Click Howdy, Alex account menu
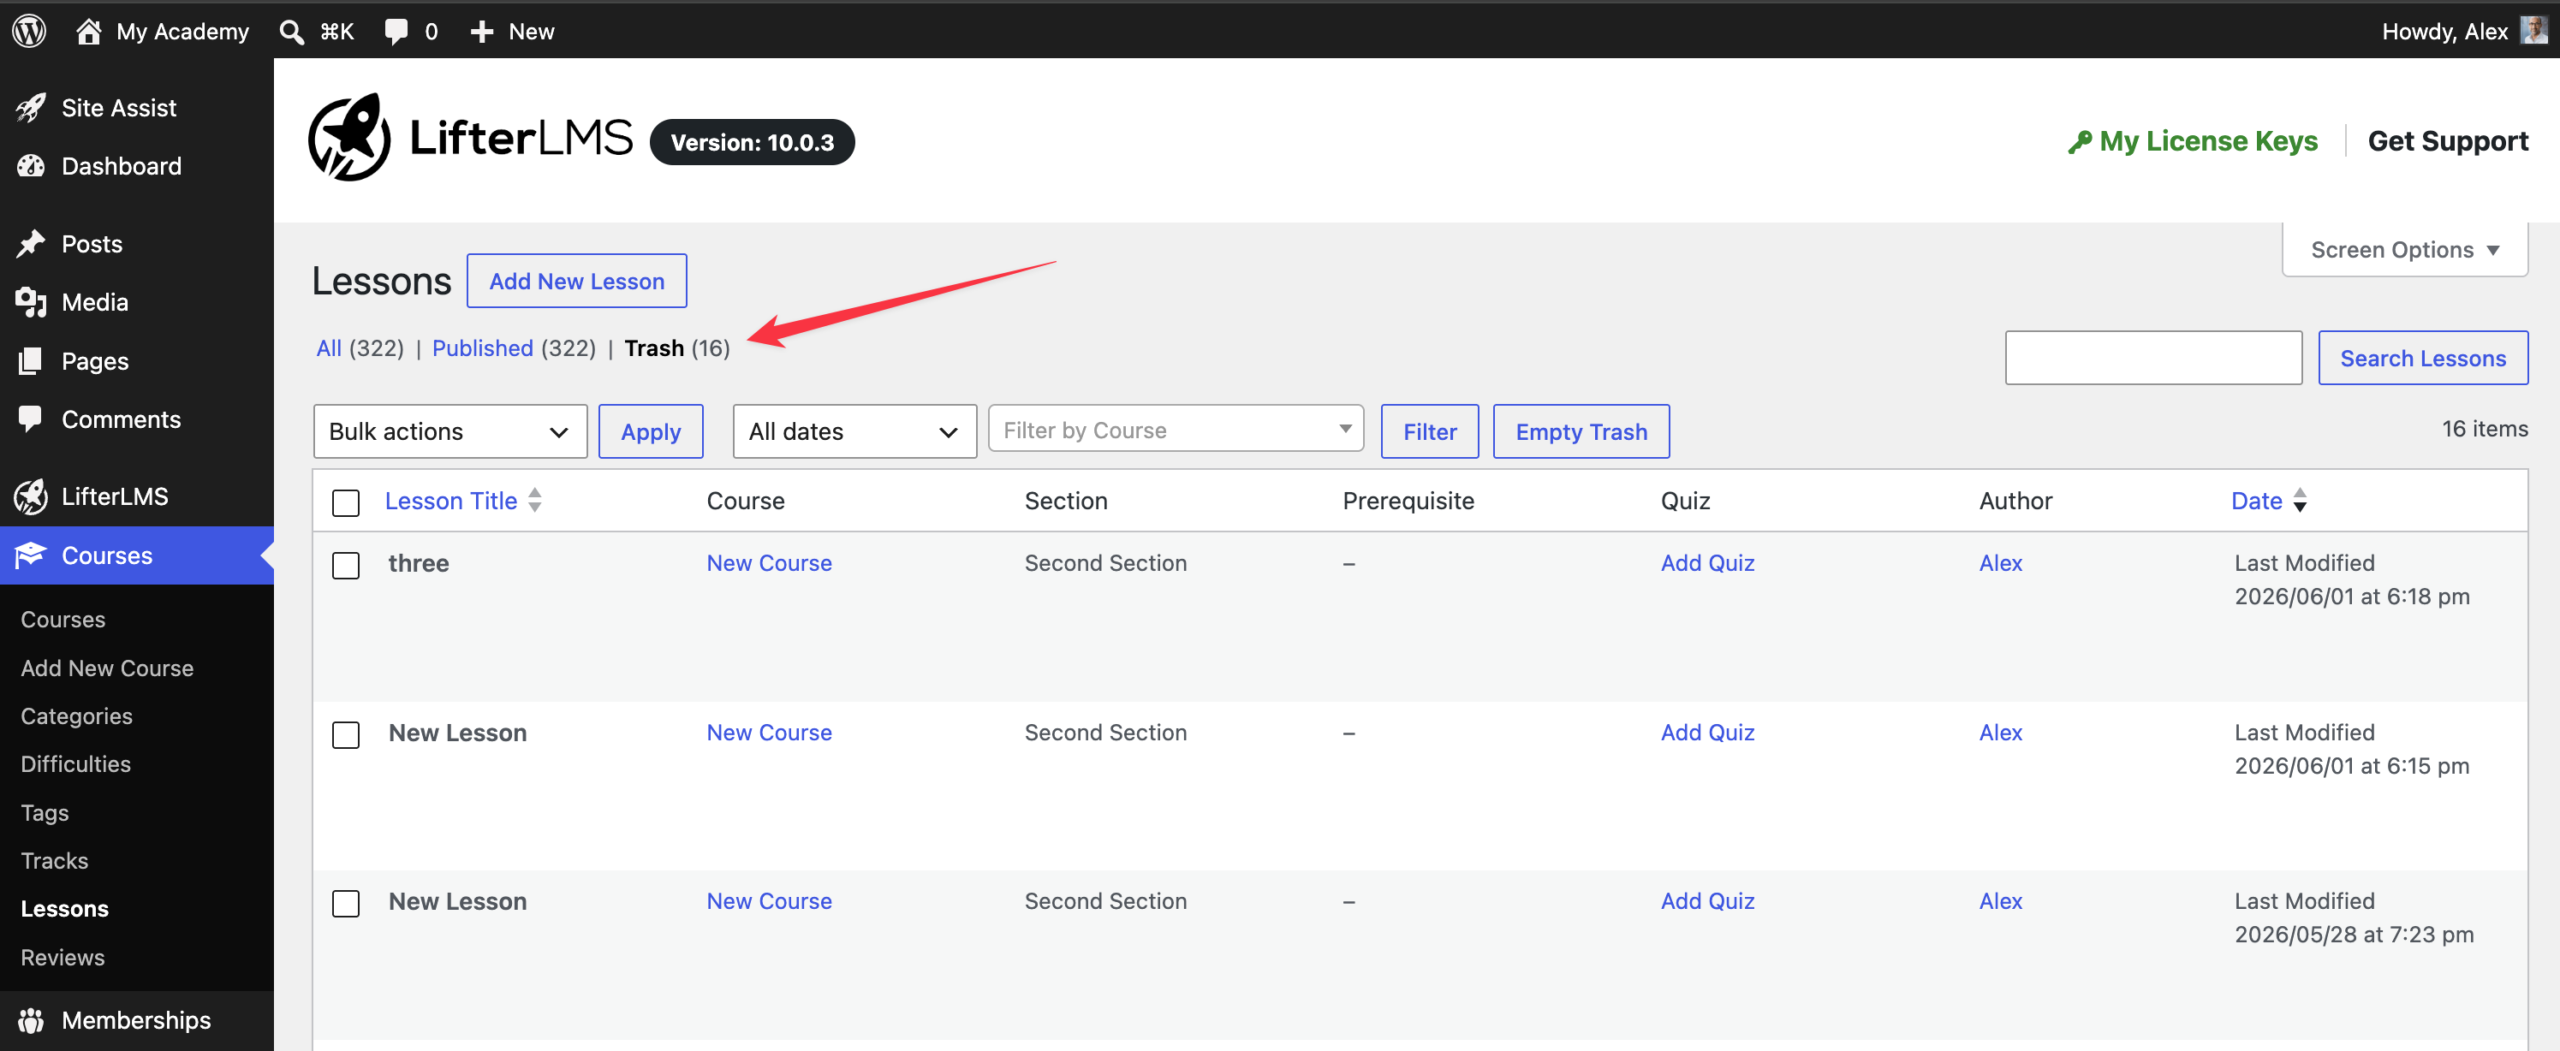2560x1051 pixels. 2445,31
